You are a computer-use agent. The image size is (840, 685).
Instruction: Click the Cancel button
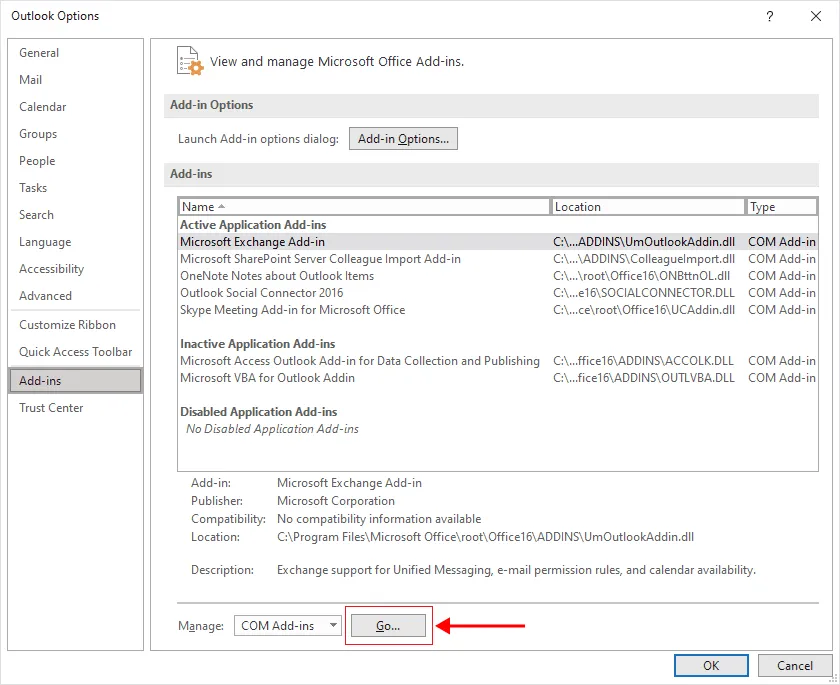point(795,666)
